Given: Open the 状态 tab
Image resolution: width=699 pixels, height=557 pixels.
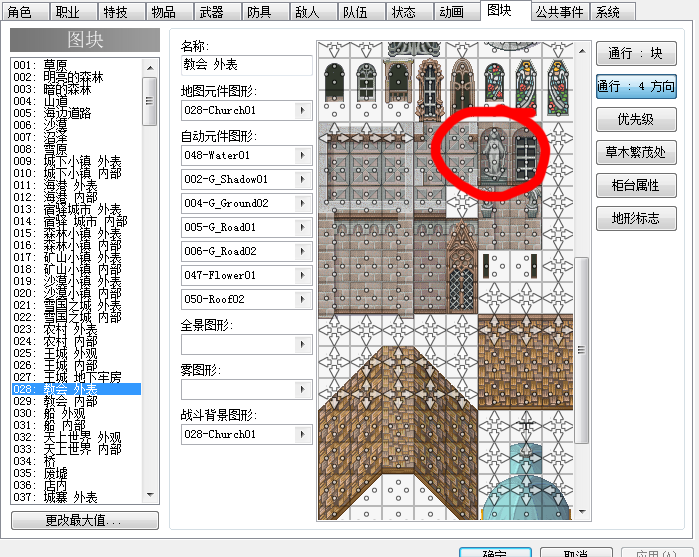Looking at the screenshot, I should point(409,12).
